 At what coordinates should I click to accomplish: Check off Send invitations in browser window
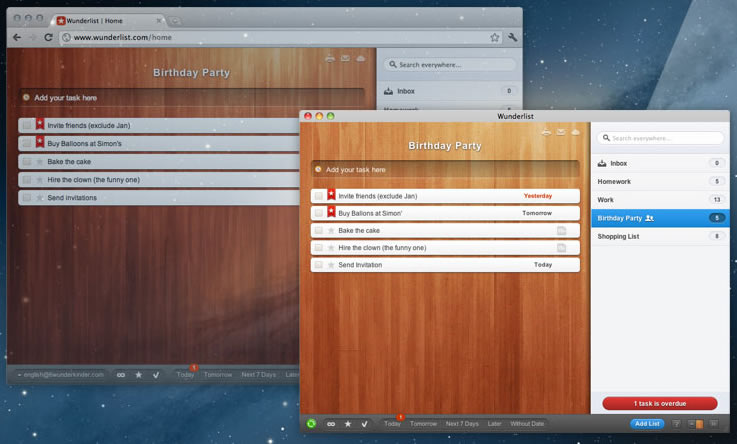[x=27, y=198]
